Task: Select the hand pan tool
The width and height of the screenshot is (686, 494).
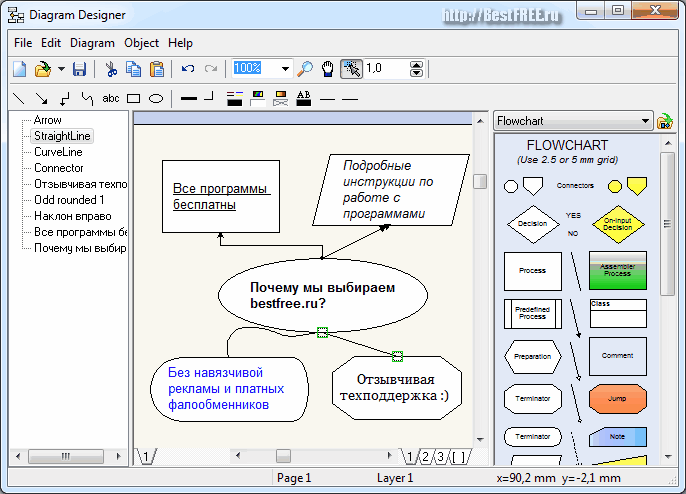Action: [x=328, y=69]
